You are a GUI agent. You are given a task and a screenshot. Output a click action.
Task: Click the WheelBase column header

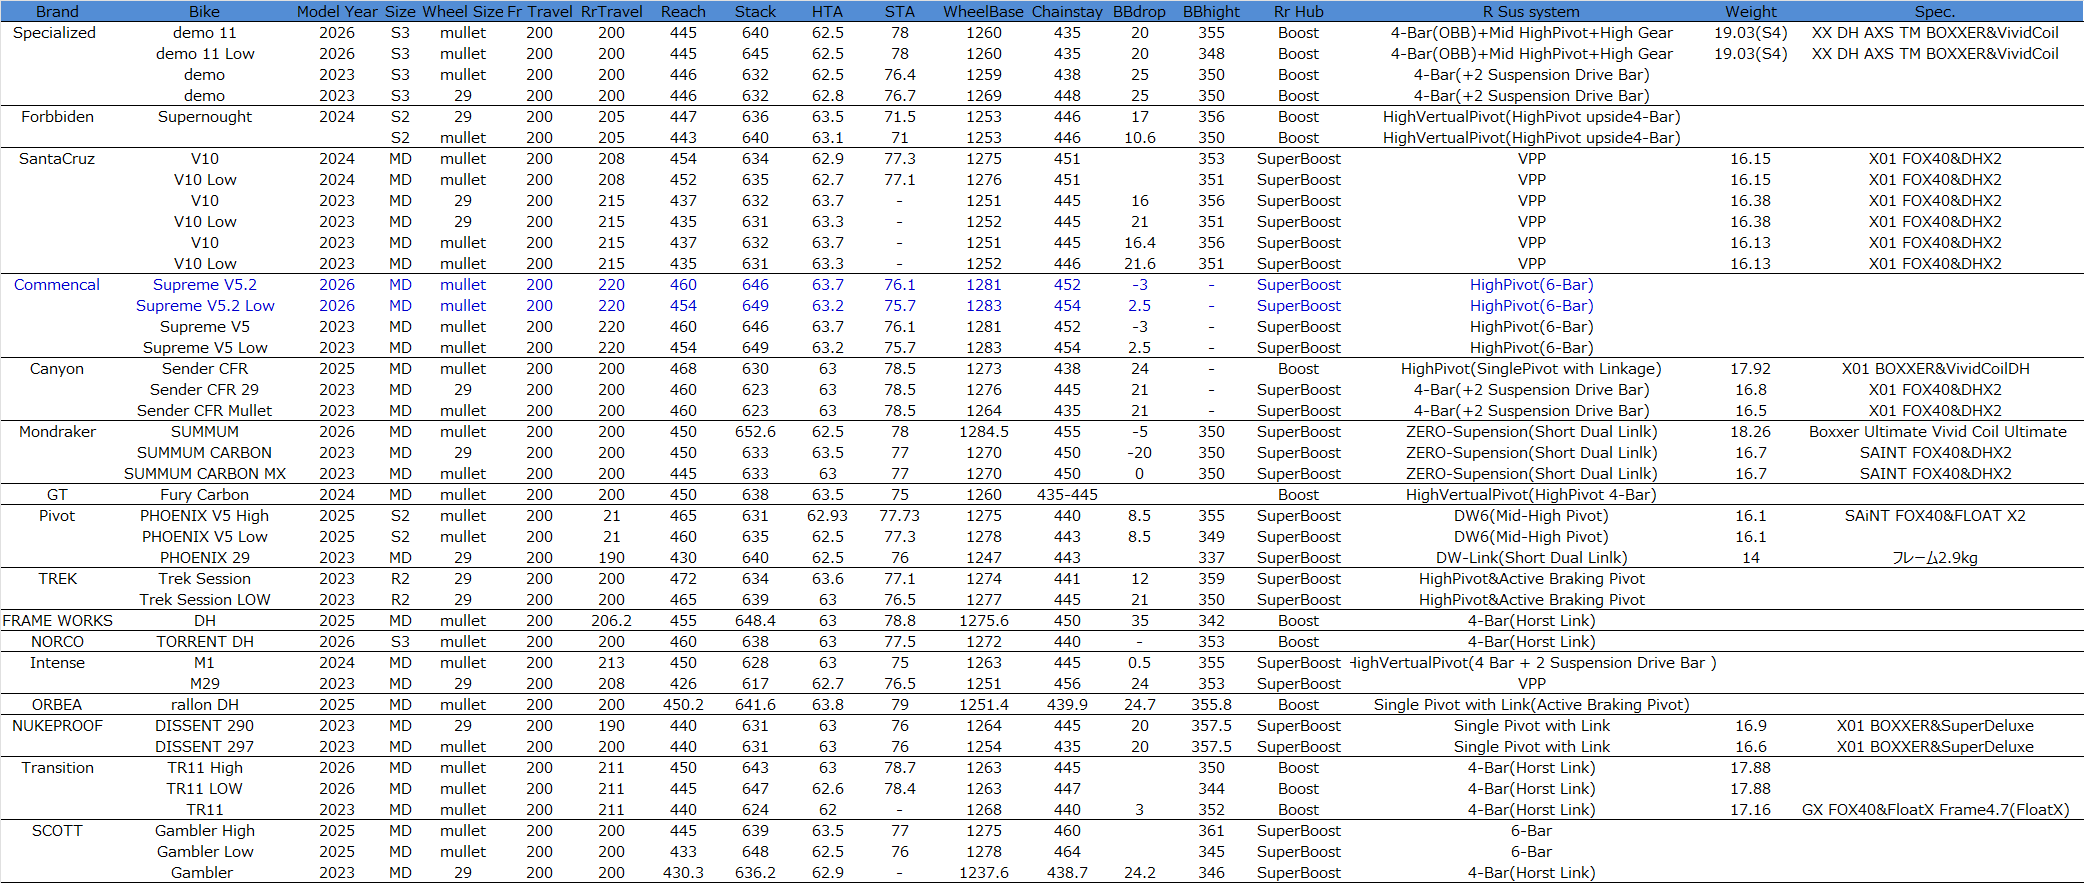(983, 12)
